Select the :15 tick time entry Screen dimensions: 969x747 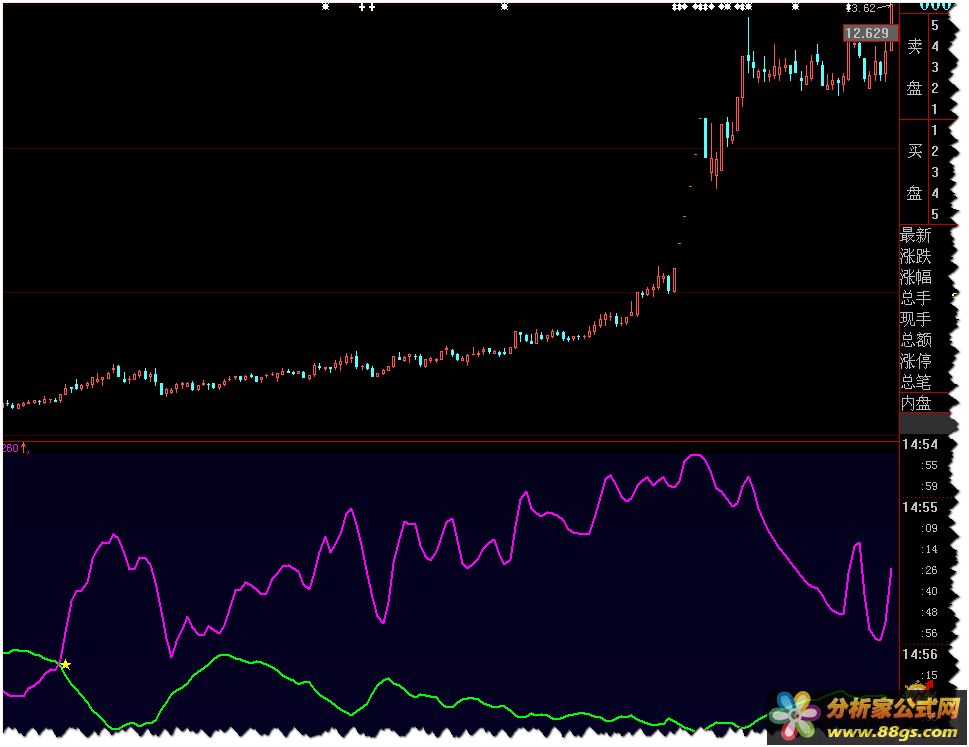[929, 675]
